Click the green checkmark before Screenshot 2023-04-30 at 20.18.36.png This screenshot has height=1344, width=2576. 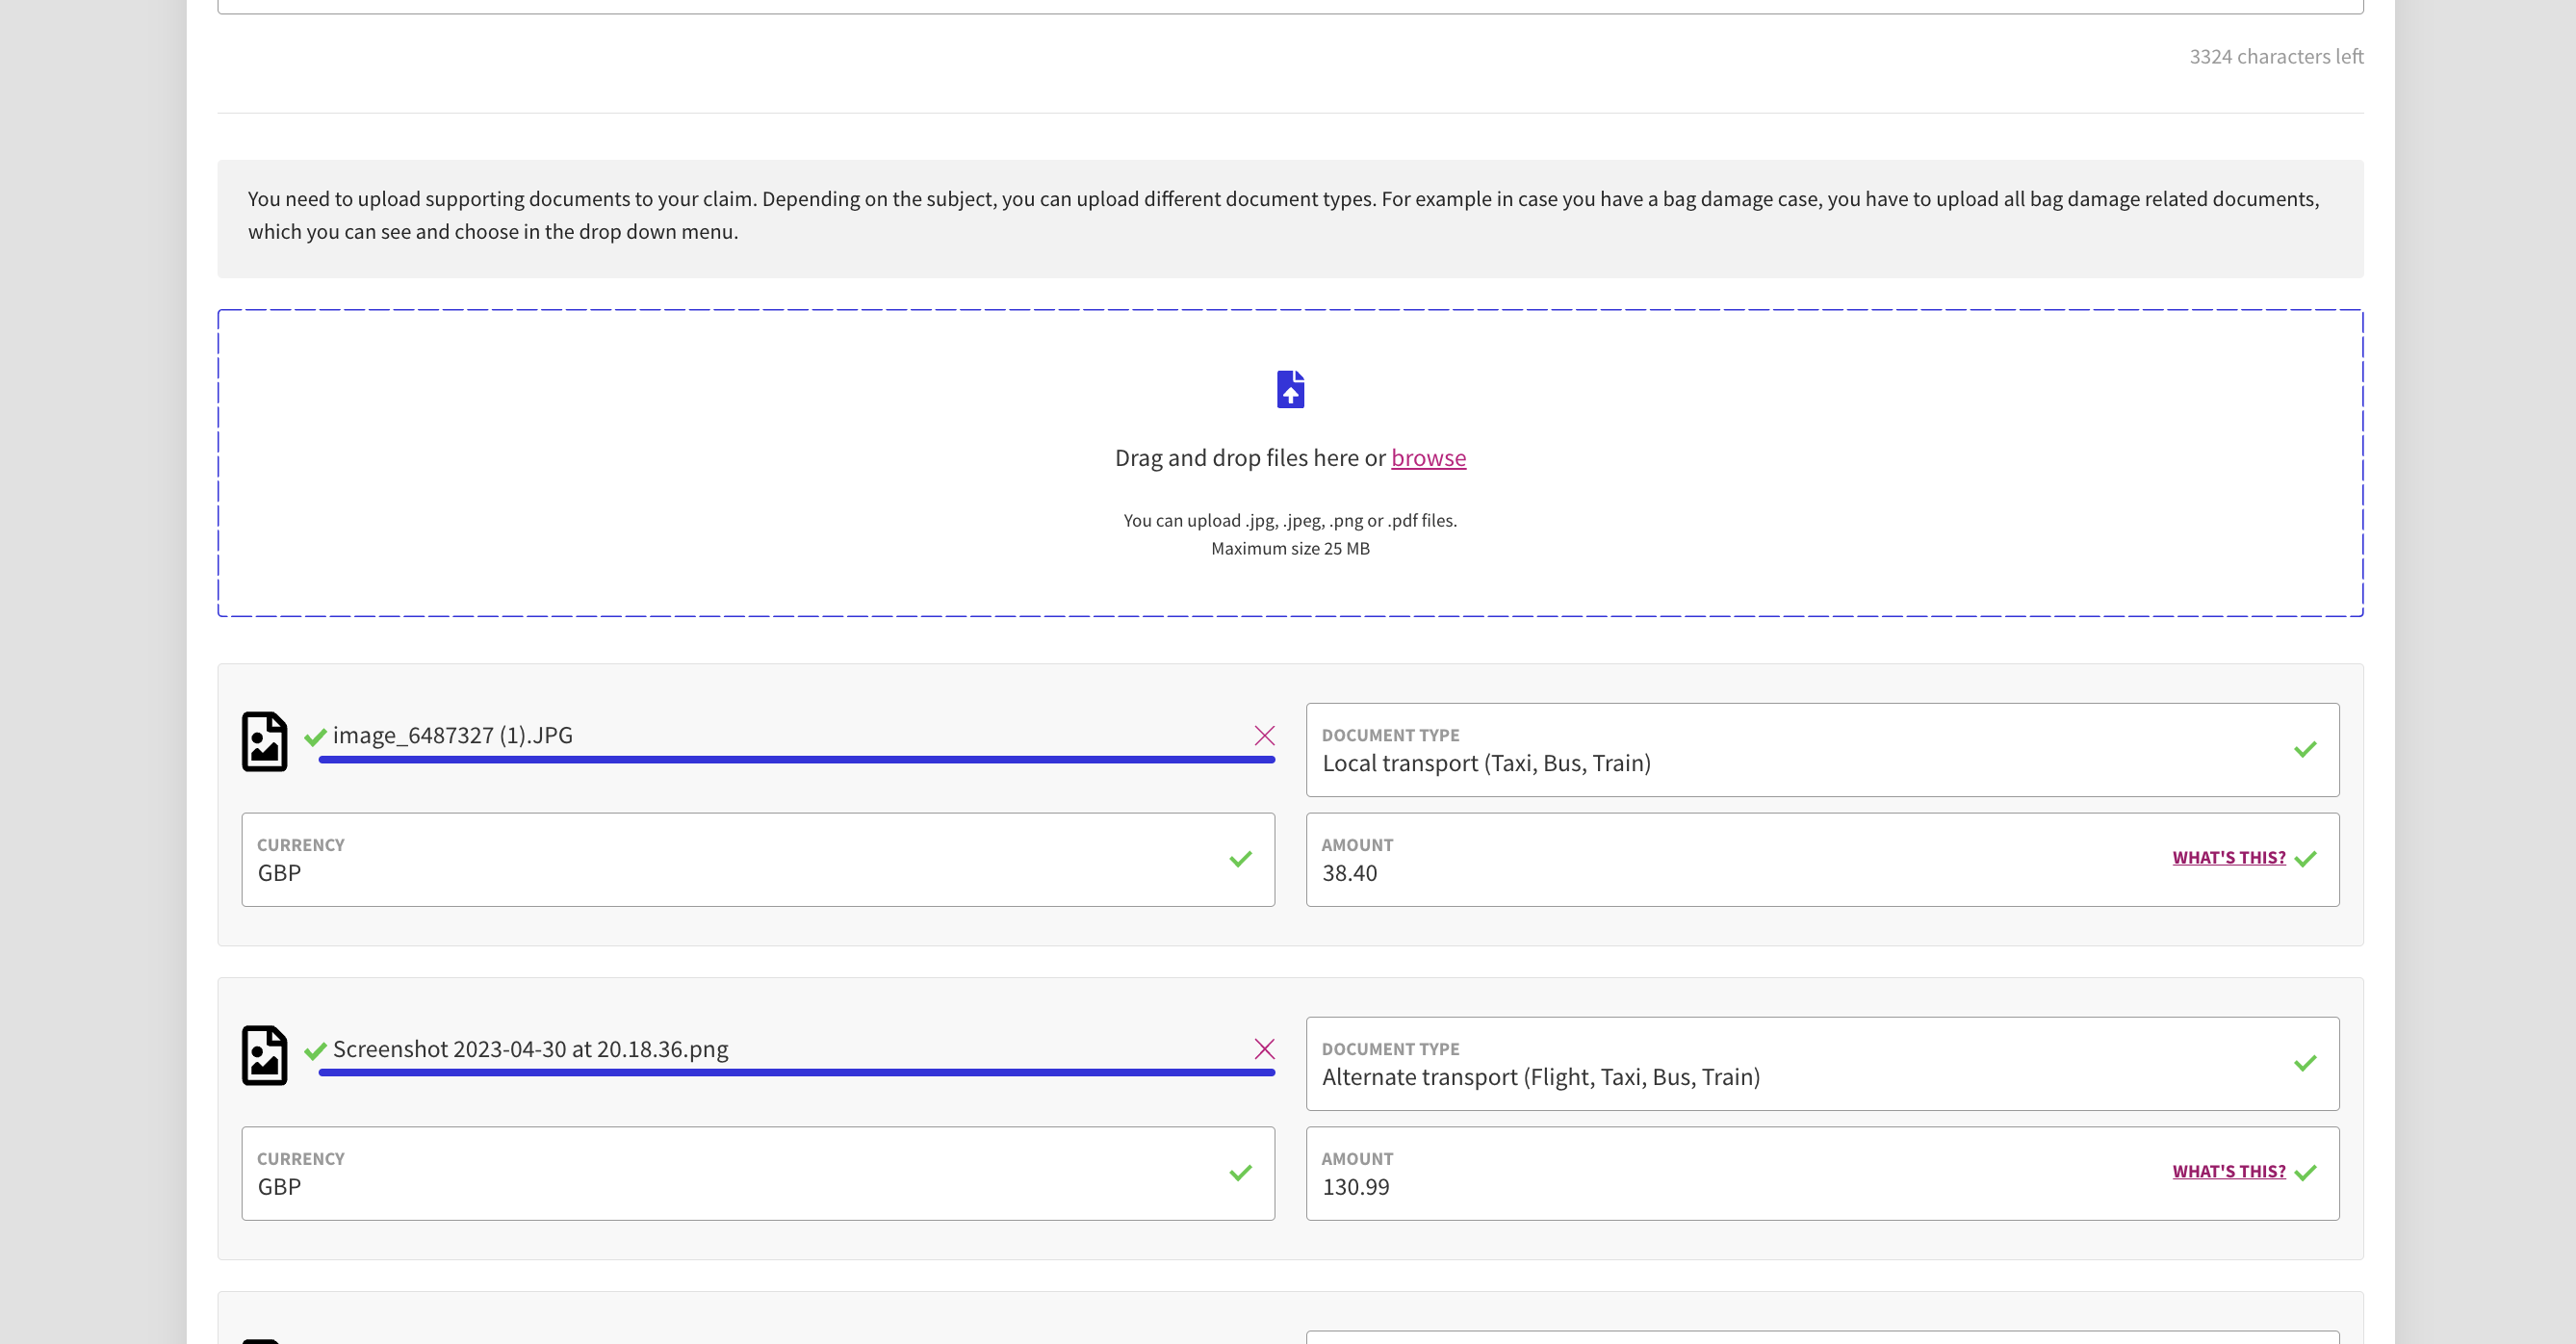pos(315,1051)
